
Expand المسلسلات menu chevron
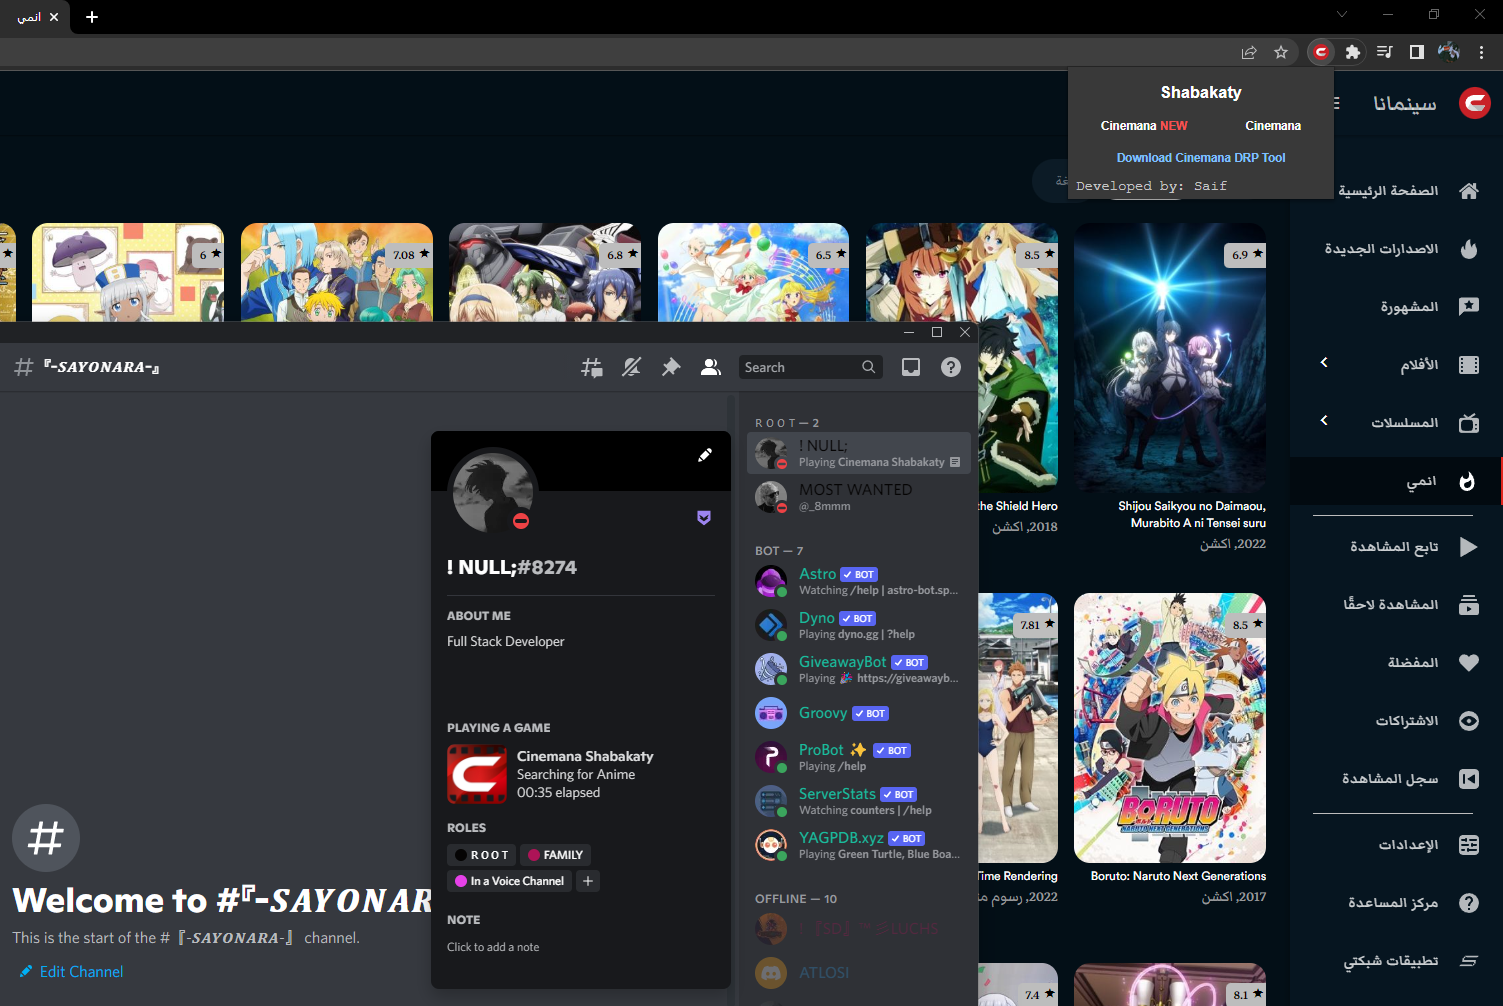click(x=1324, y=421)
